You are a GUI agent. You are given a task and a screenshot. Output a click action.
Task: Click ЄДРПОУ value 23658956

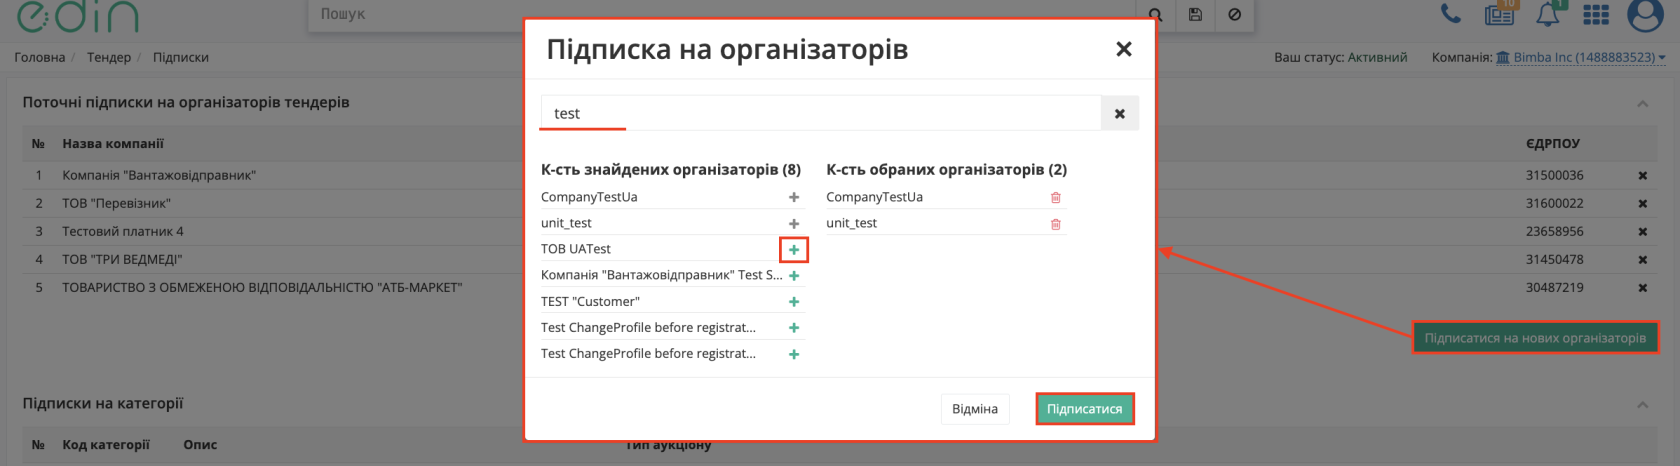click(1555, 231)
